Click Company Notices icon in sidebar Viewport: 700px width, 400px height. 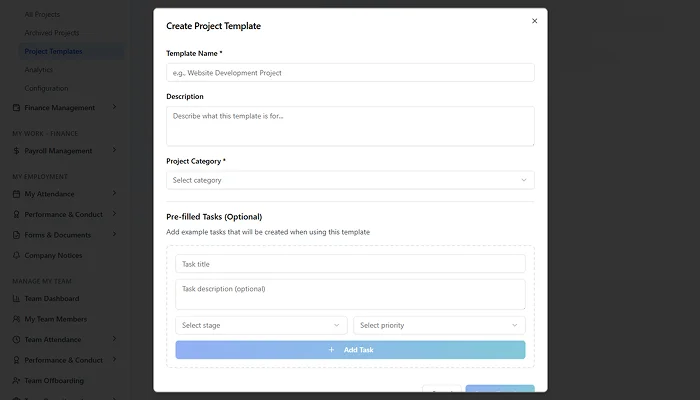[x=16, y=256]
